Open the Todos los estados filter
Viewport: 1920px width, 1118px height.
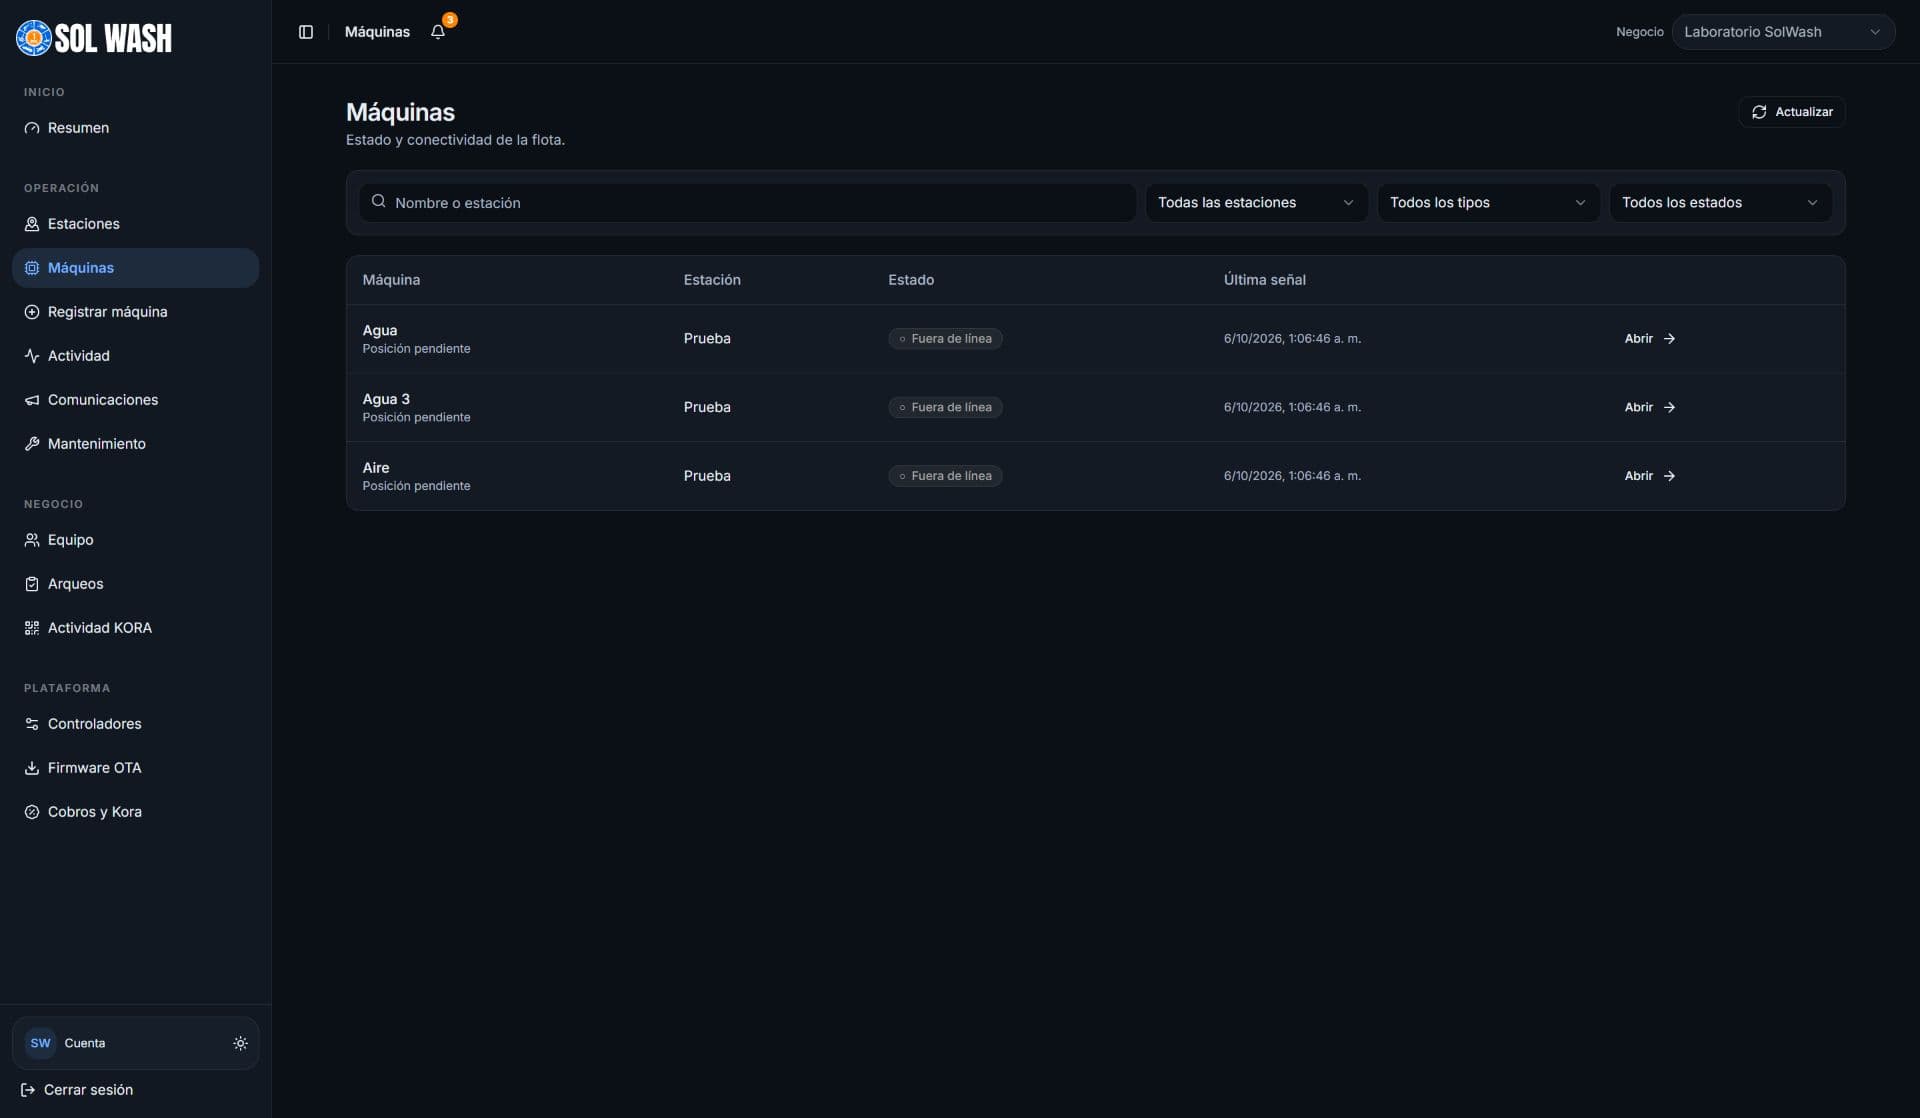tap(1720, 203)
